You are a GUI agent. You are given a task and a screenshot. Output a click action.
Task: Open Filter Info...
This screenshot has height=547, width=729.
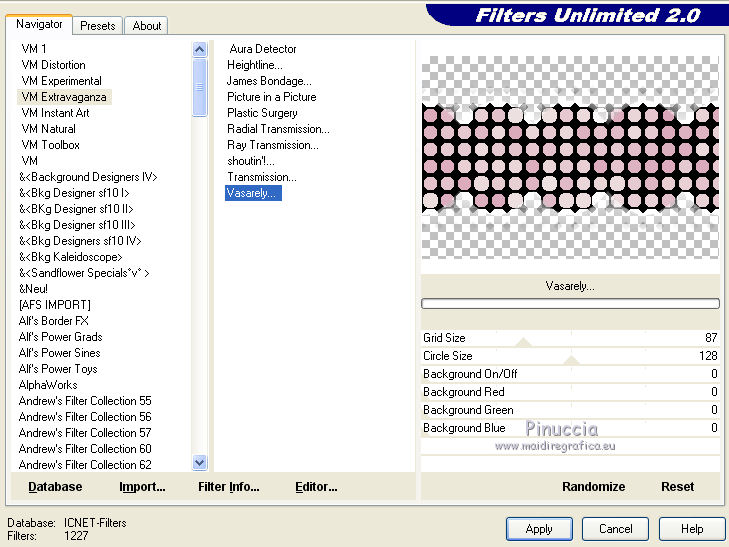[x=229, y=487]
